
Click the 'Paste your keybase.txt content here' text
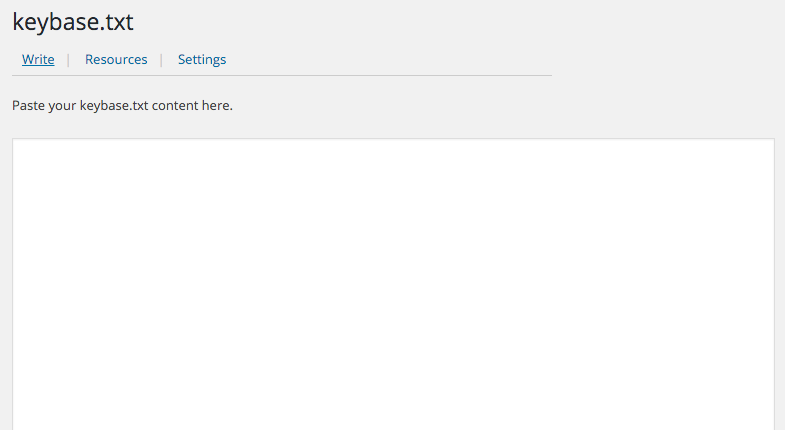pyautogui.click(x=122, y=105)
